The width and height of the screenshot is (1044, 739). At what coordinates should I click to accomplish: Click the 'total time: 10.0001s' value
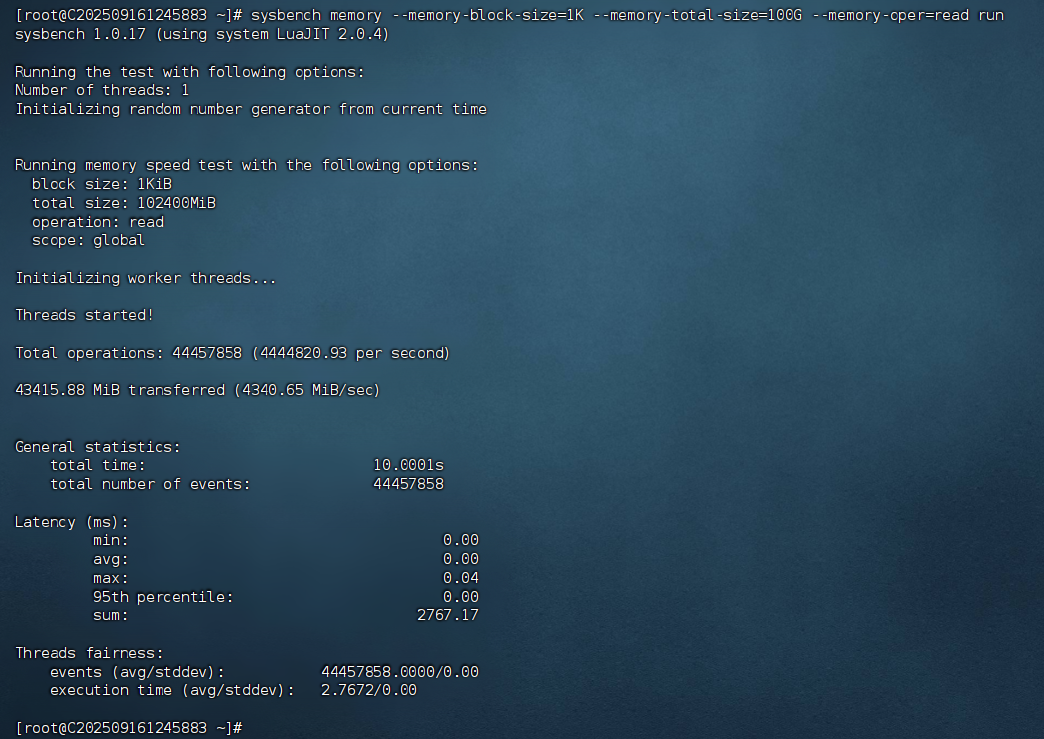point(410,464)
